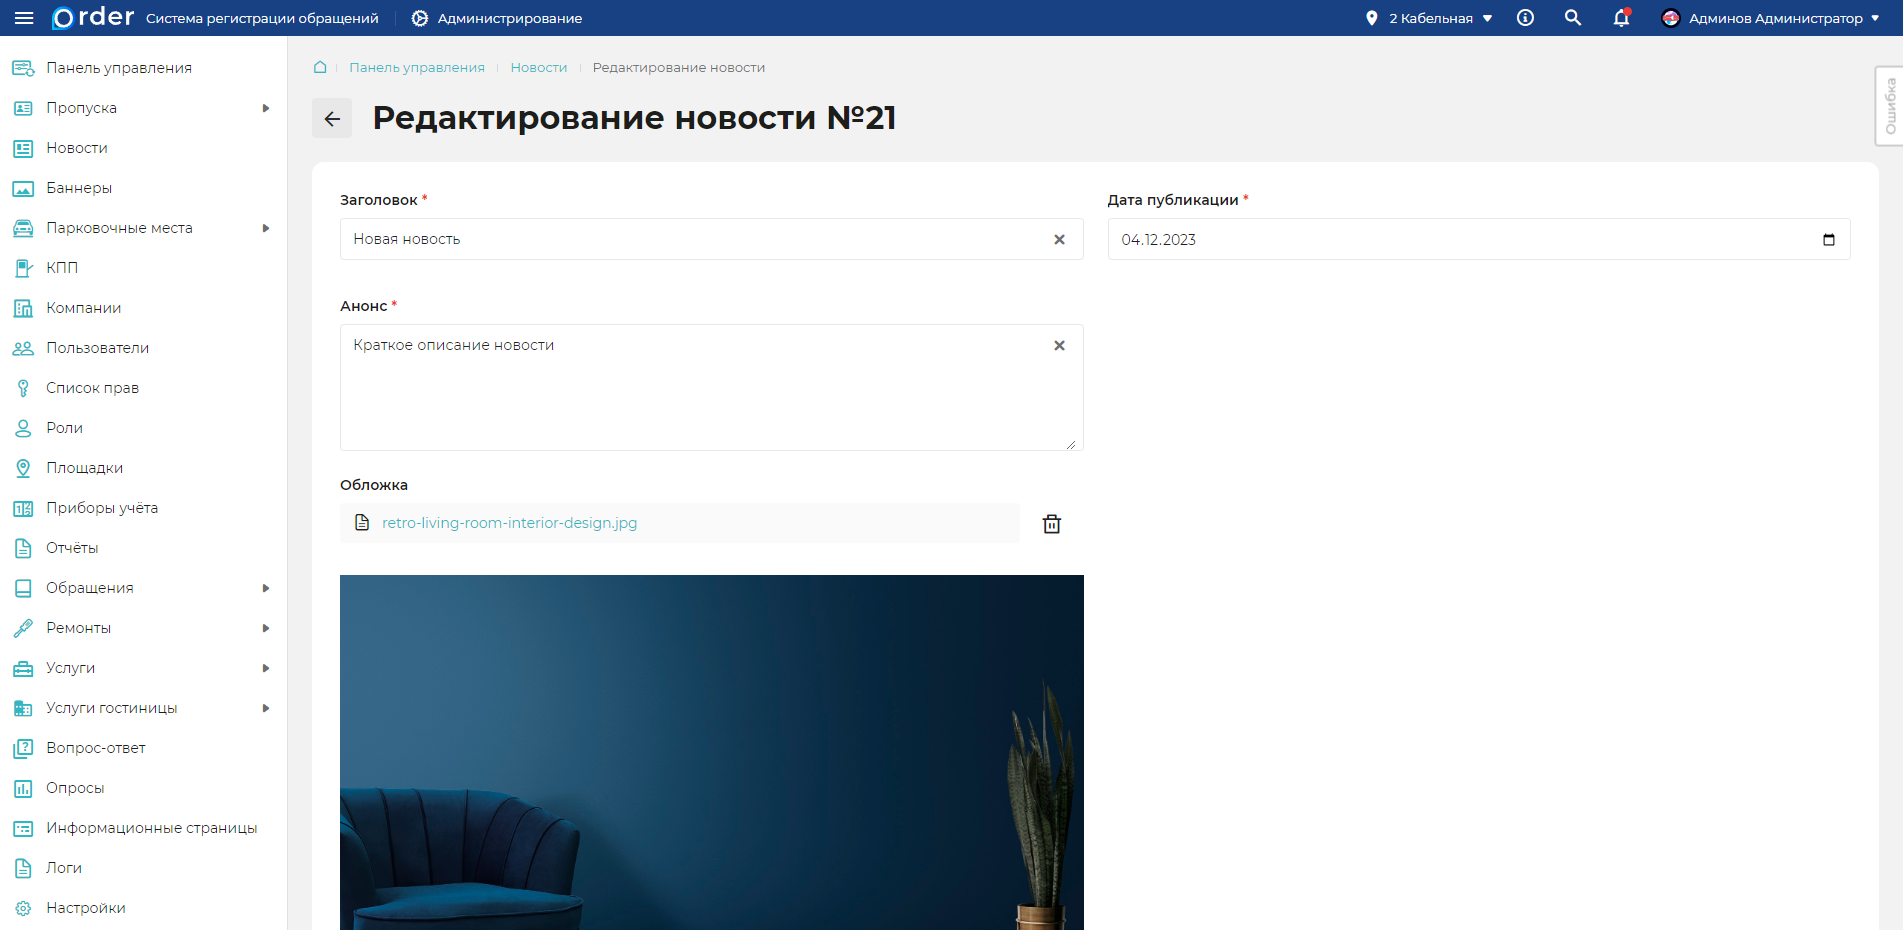Clear the Заголовок field with its X button
Image resolution: width=1903 pixels, height=930 pixels.
click(1059, 239)
